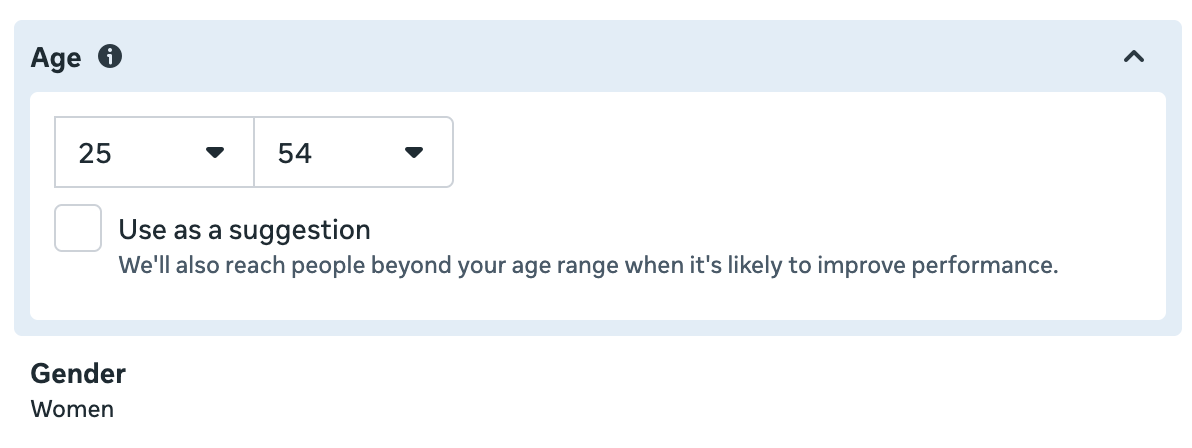Select the Age section heading
This screenshot has width=1192, height=448.
pos(55,57)
